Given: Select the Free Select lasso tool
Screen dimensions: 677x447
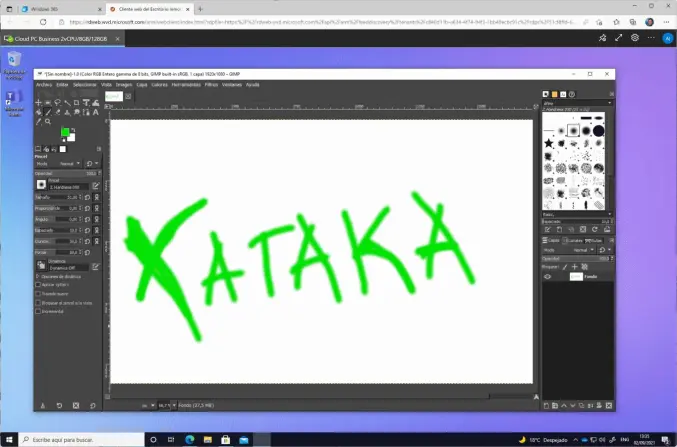Looking at the screenshot, I should [x=57, y=103].
